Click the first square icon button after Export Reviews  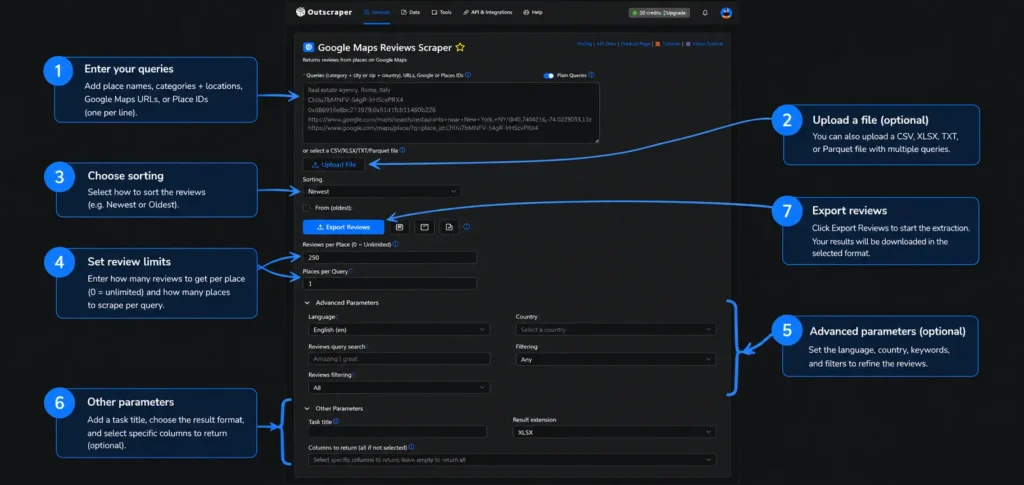(400, 227)
